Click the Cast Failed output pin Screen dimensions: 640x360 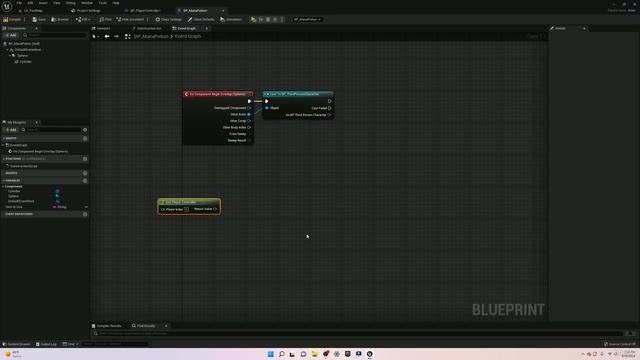[x=330, y=108]
